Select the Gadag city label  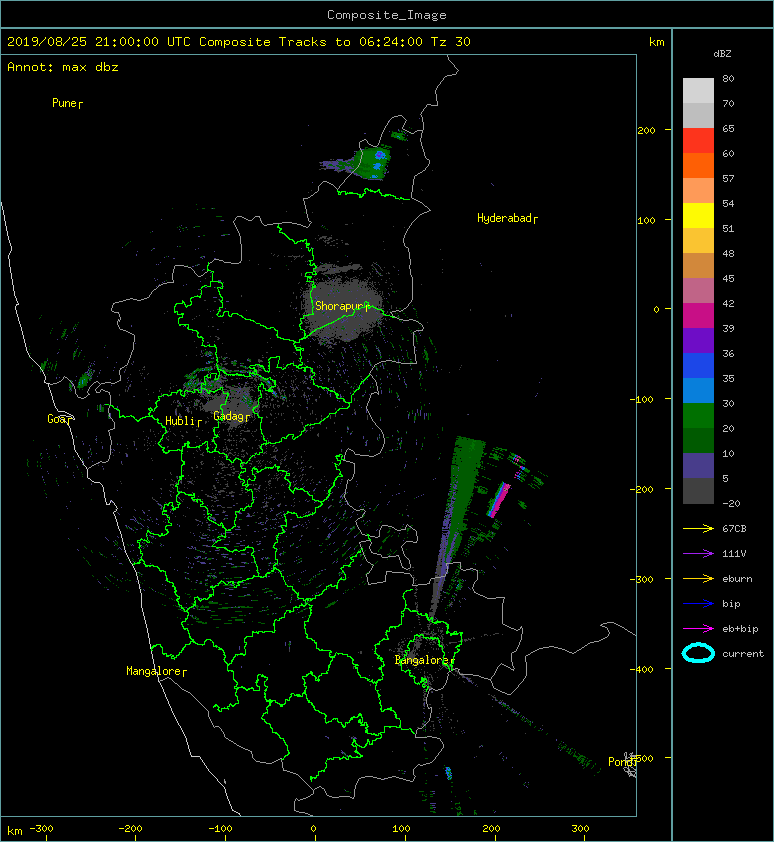pyautogui.click(x=229, y=416)
